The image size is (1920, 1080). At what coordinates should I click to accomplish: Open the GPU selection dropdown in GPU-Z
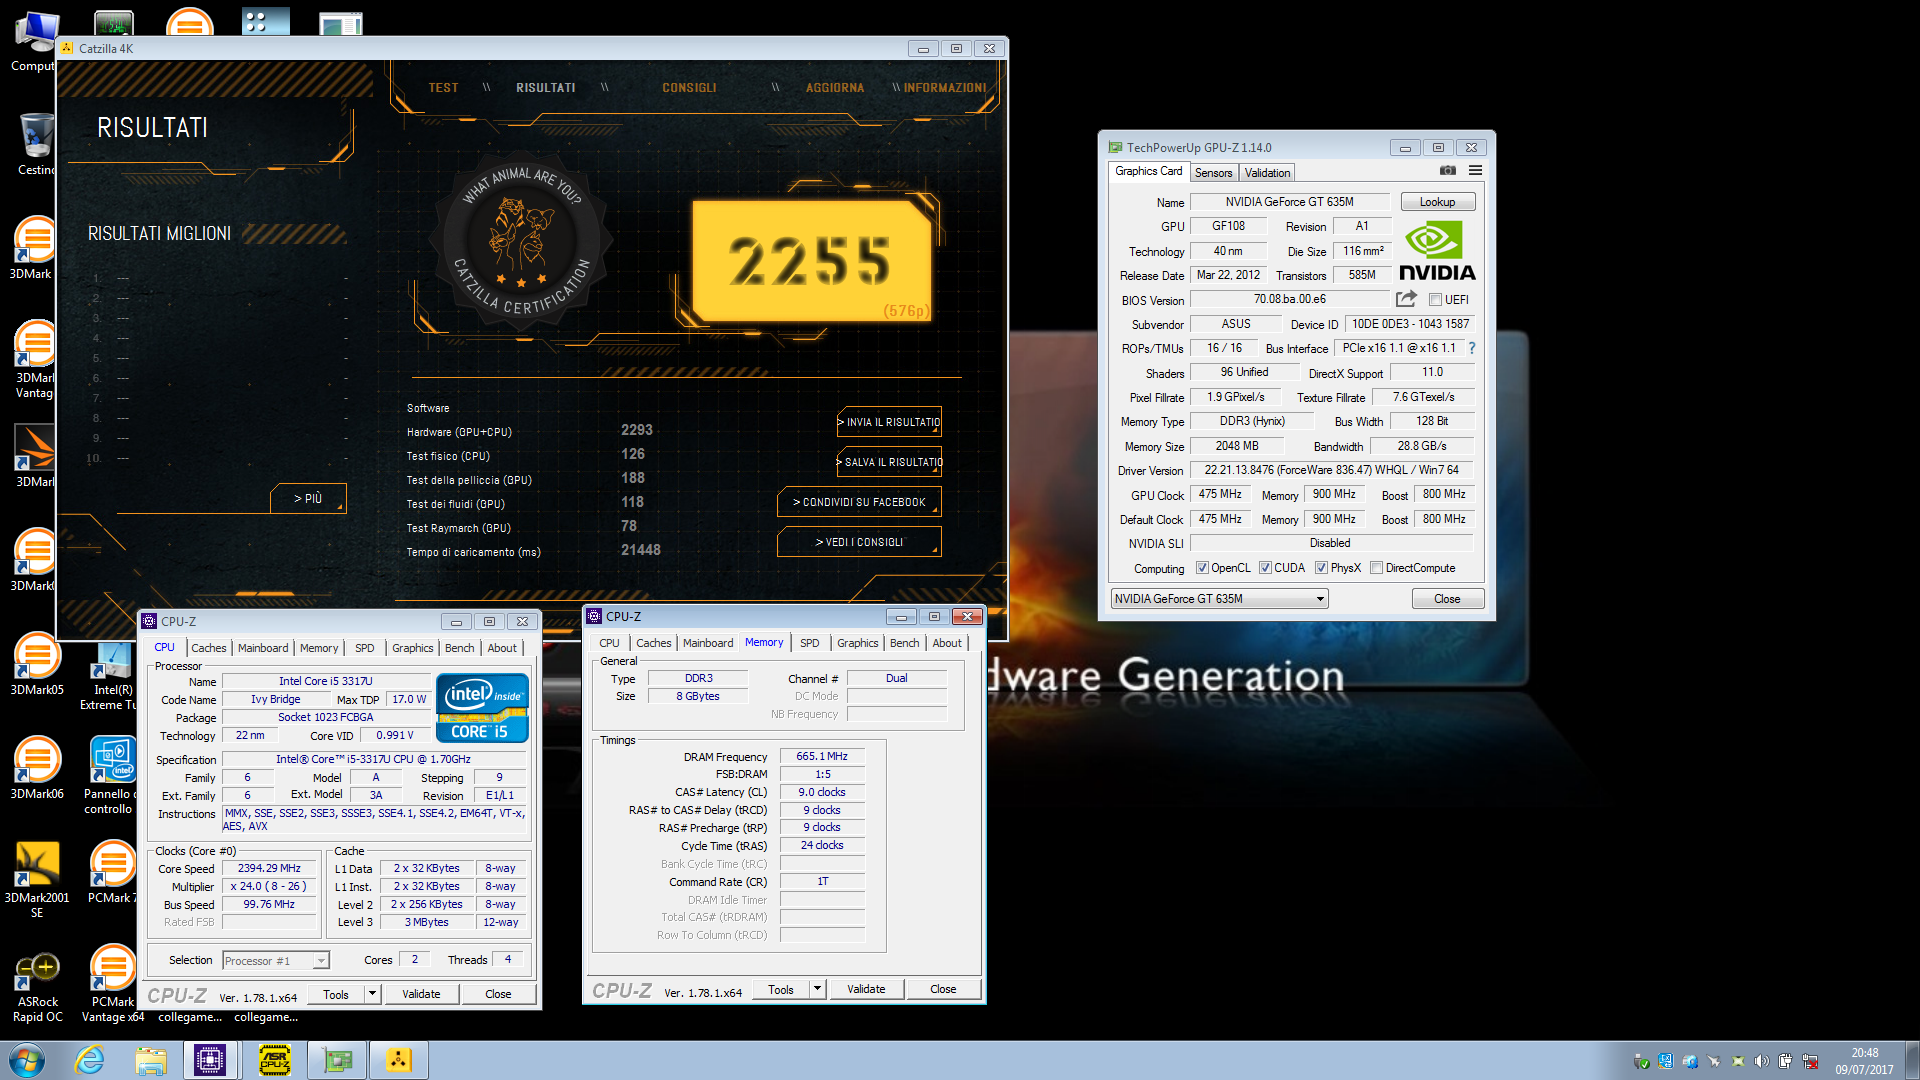coord(1219,599)
